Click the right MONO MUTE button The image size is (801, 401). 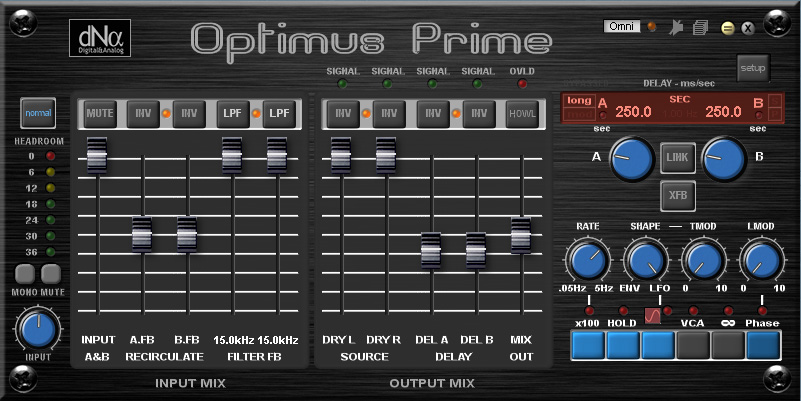pyautogui.click(x=51, y=274)
